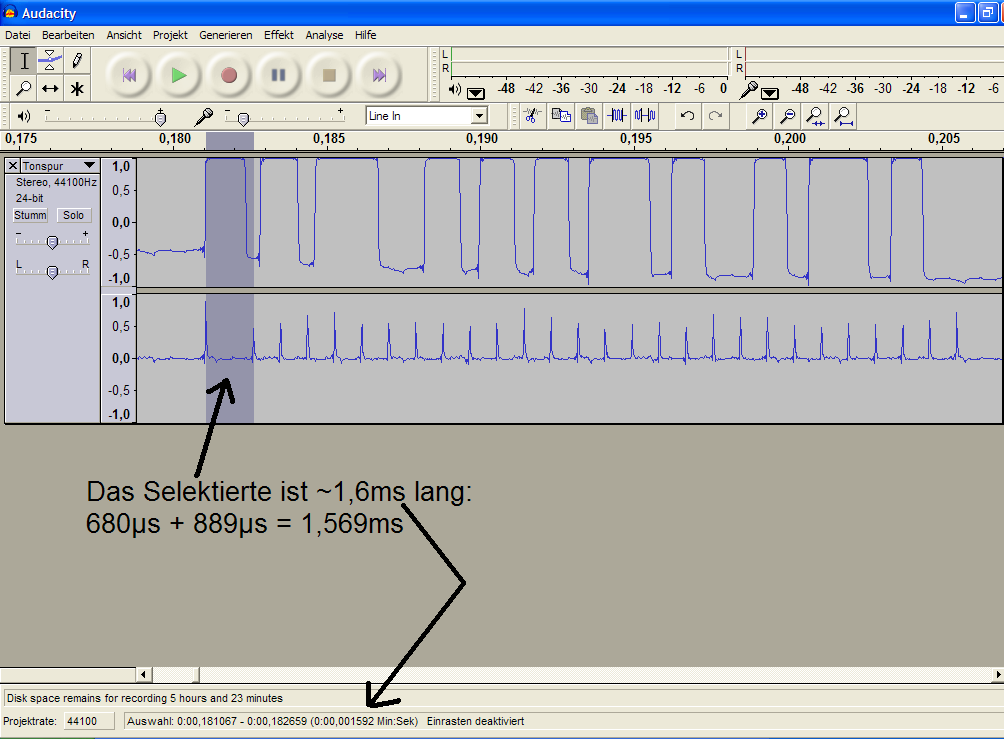Adjust the track pan slider

[53, 270]
